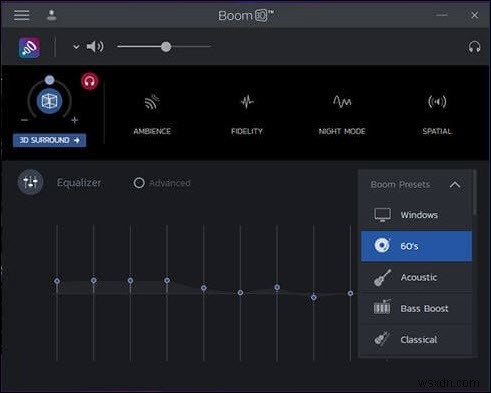Click the sixth equalizer band handle

[240, 293]
